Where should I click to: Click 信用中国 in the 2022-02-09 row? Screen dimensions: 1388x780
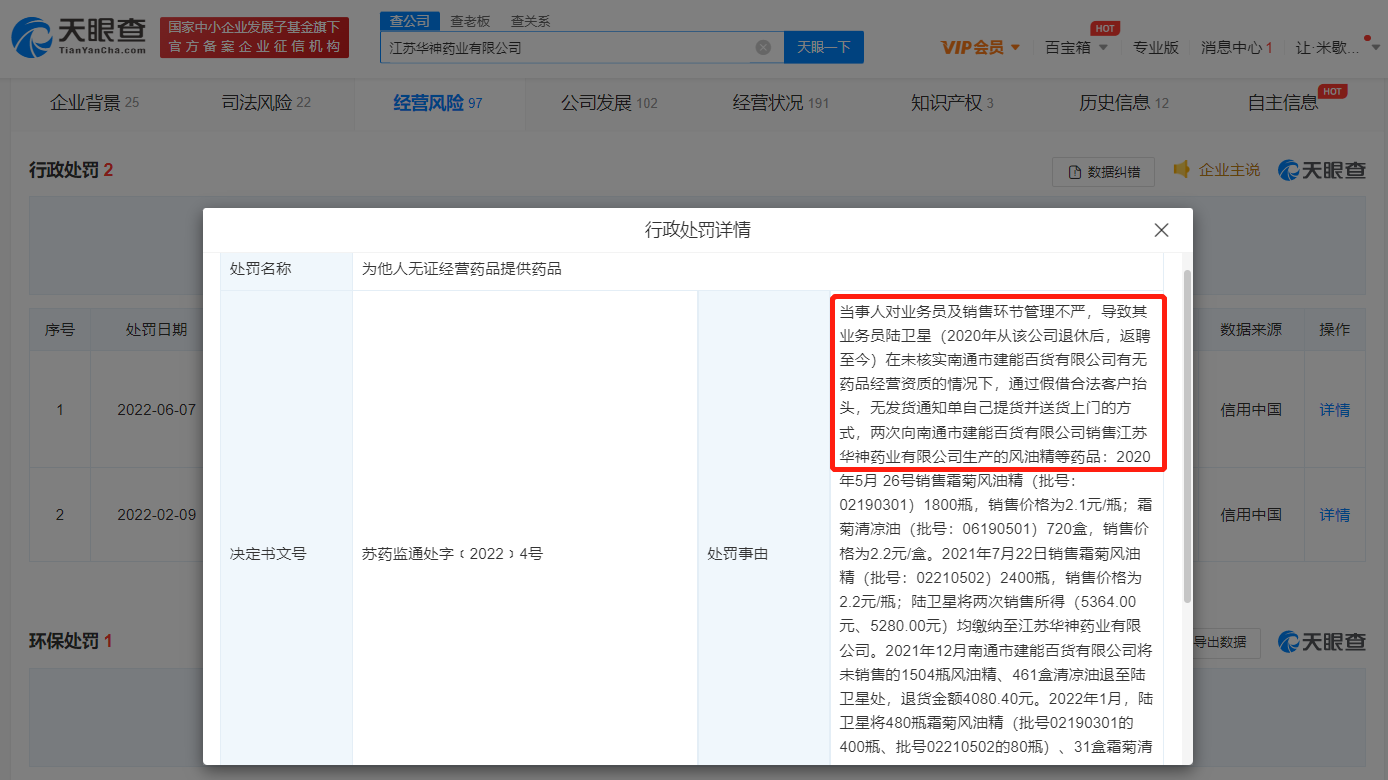tap(1250, 515)
